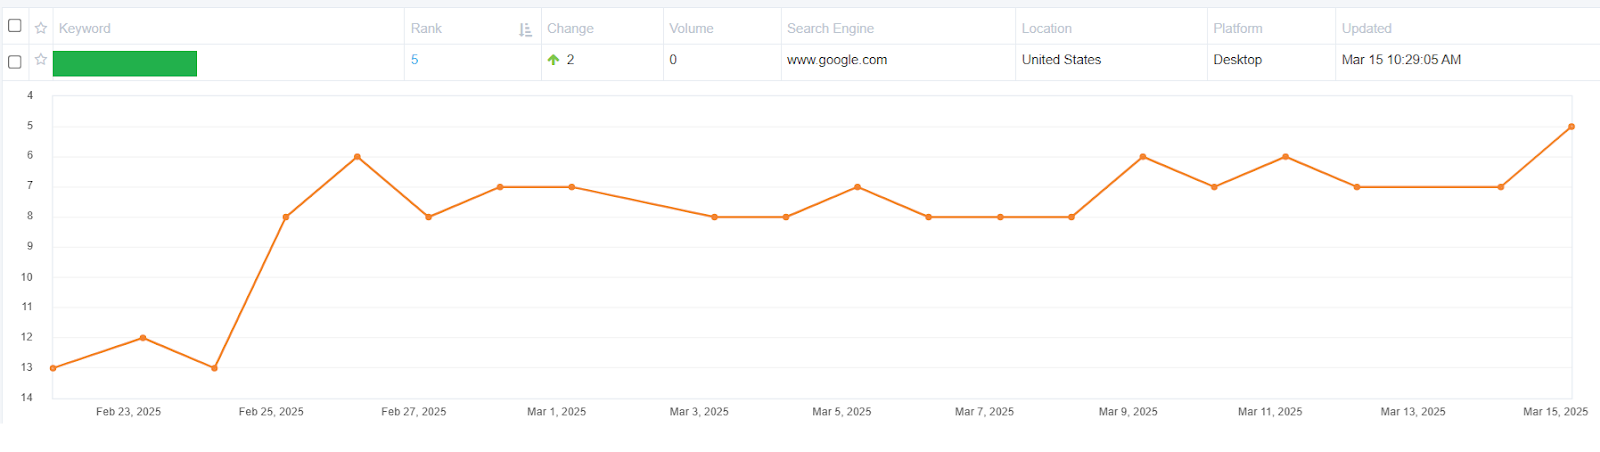The width and height of the screenshot is (1600, 452).
Task: Click the Mar 7, 2025 axis label
Action: 985,412
